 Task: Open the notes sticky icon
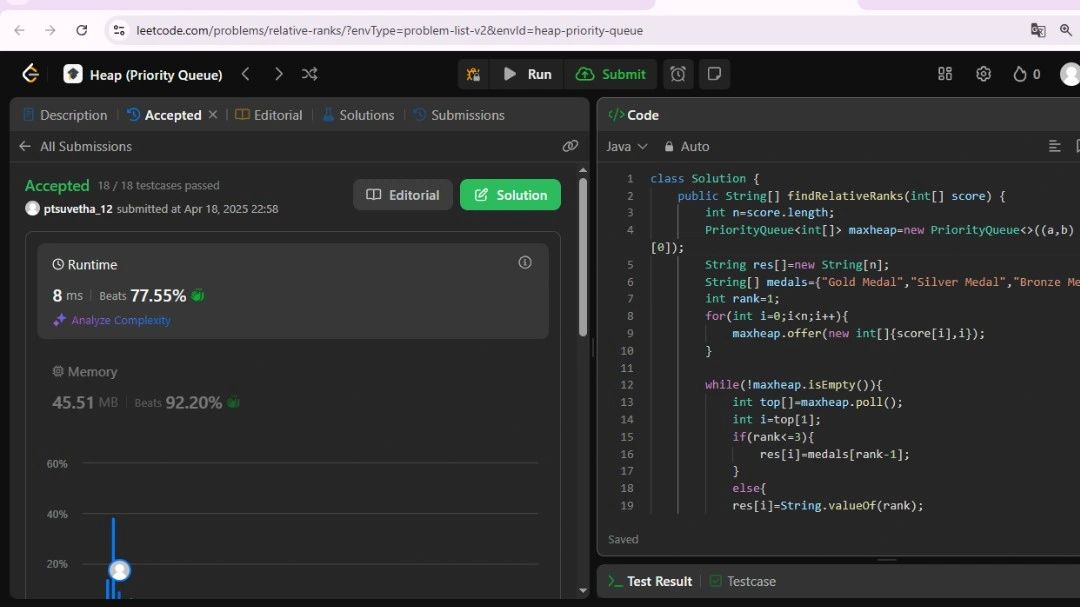(714, 74)
